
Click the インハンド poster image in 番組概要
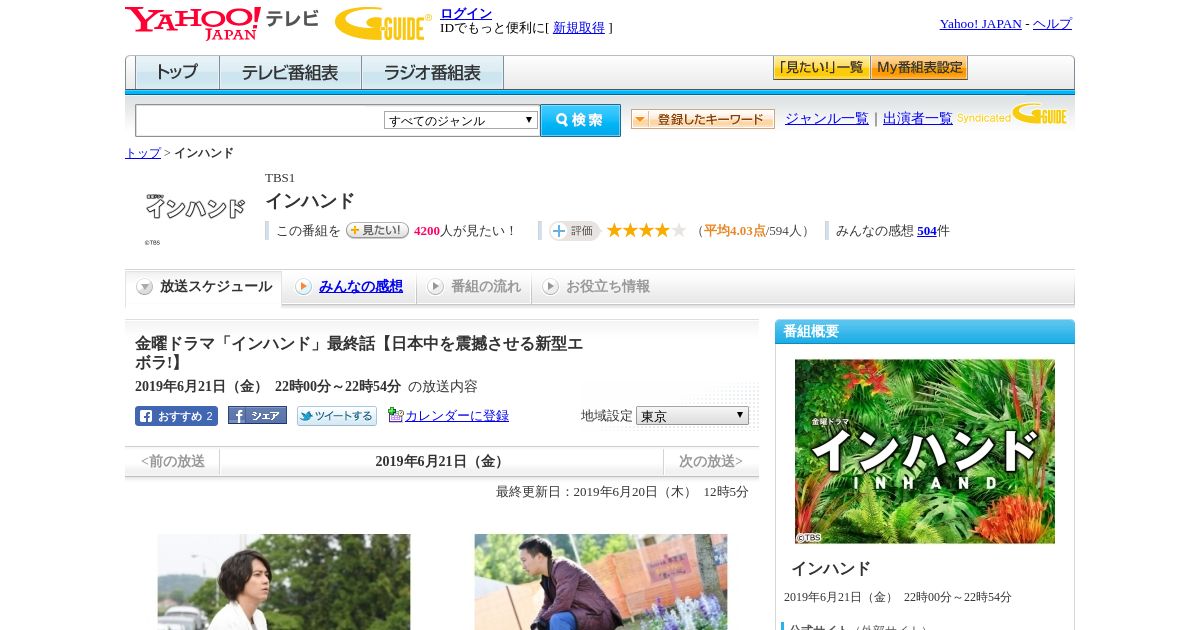click(x=925, y=452)
